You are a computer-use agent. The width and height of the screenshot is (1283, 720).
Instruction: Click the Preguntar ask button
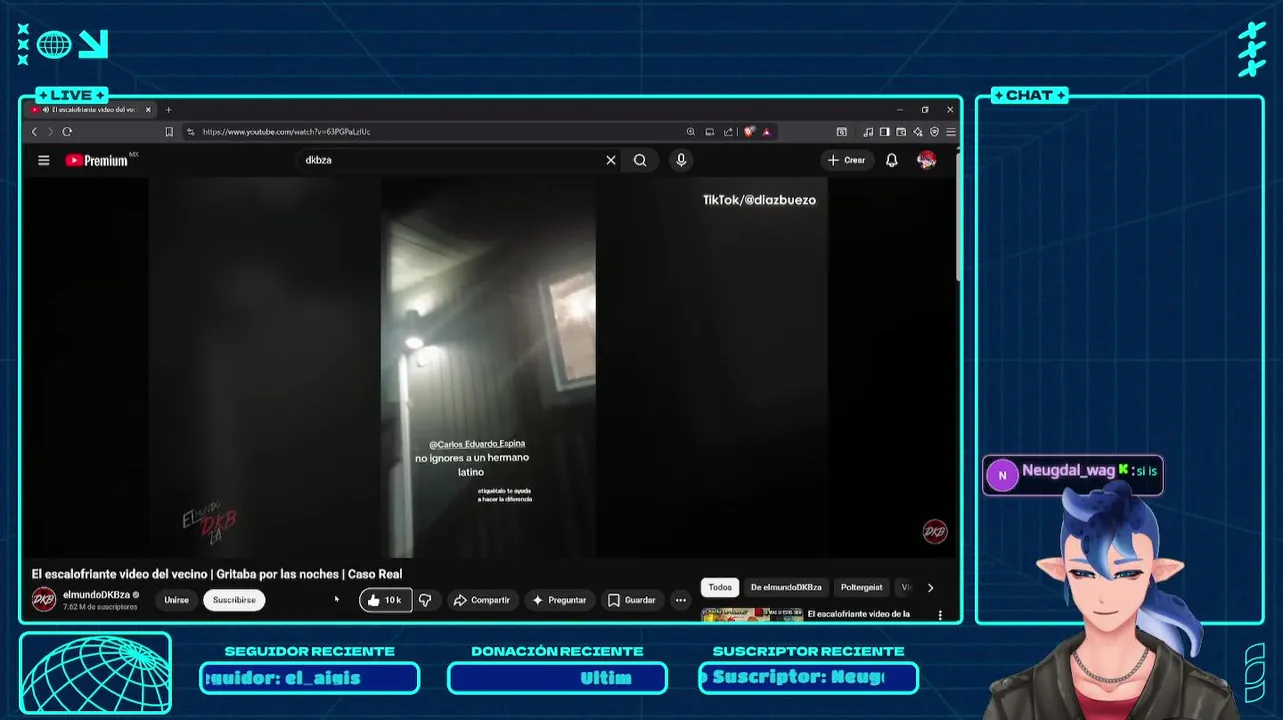point(559,600)
